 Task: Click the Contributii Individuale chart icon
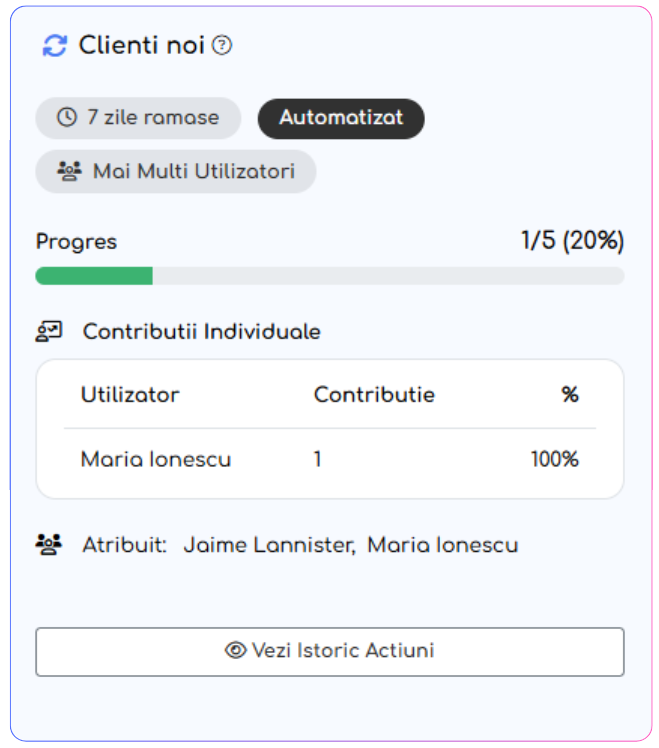pyautogui.click(x=49, y=331)
